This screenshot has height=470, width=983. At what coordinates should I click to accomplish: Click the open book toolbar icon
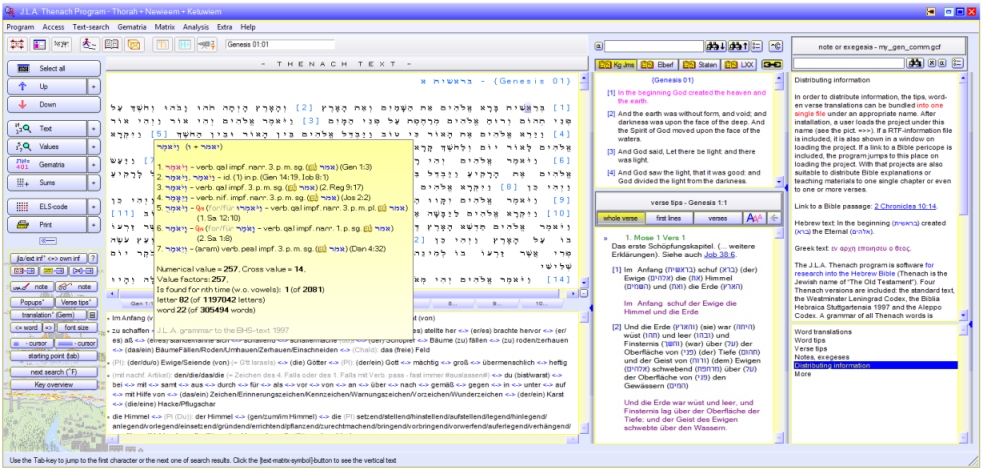coord(112,44)
